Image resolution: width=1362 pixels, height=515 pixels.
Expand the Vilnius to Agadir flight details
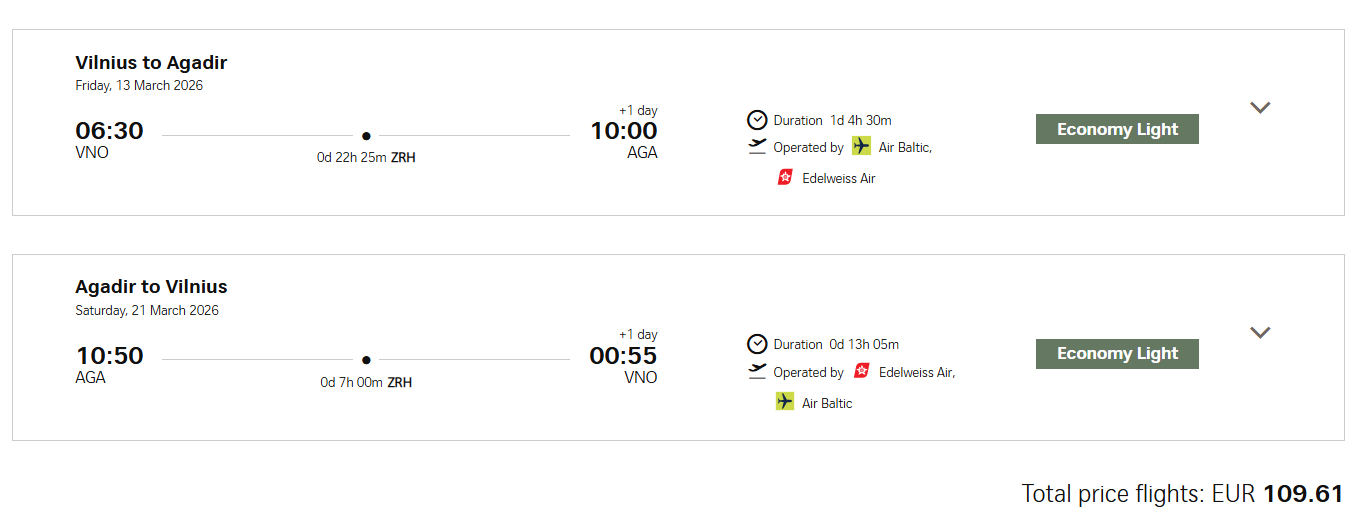pyautogui.click(x=1260, y=108)
